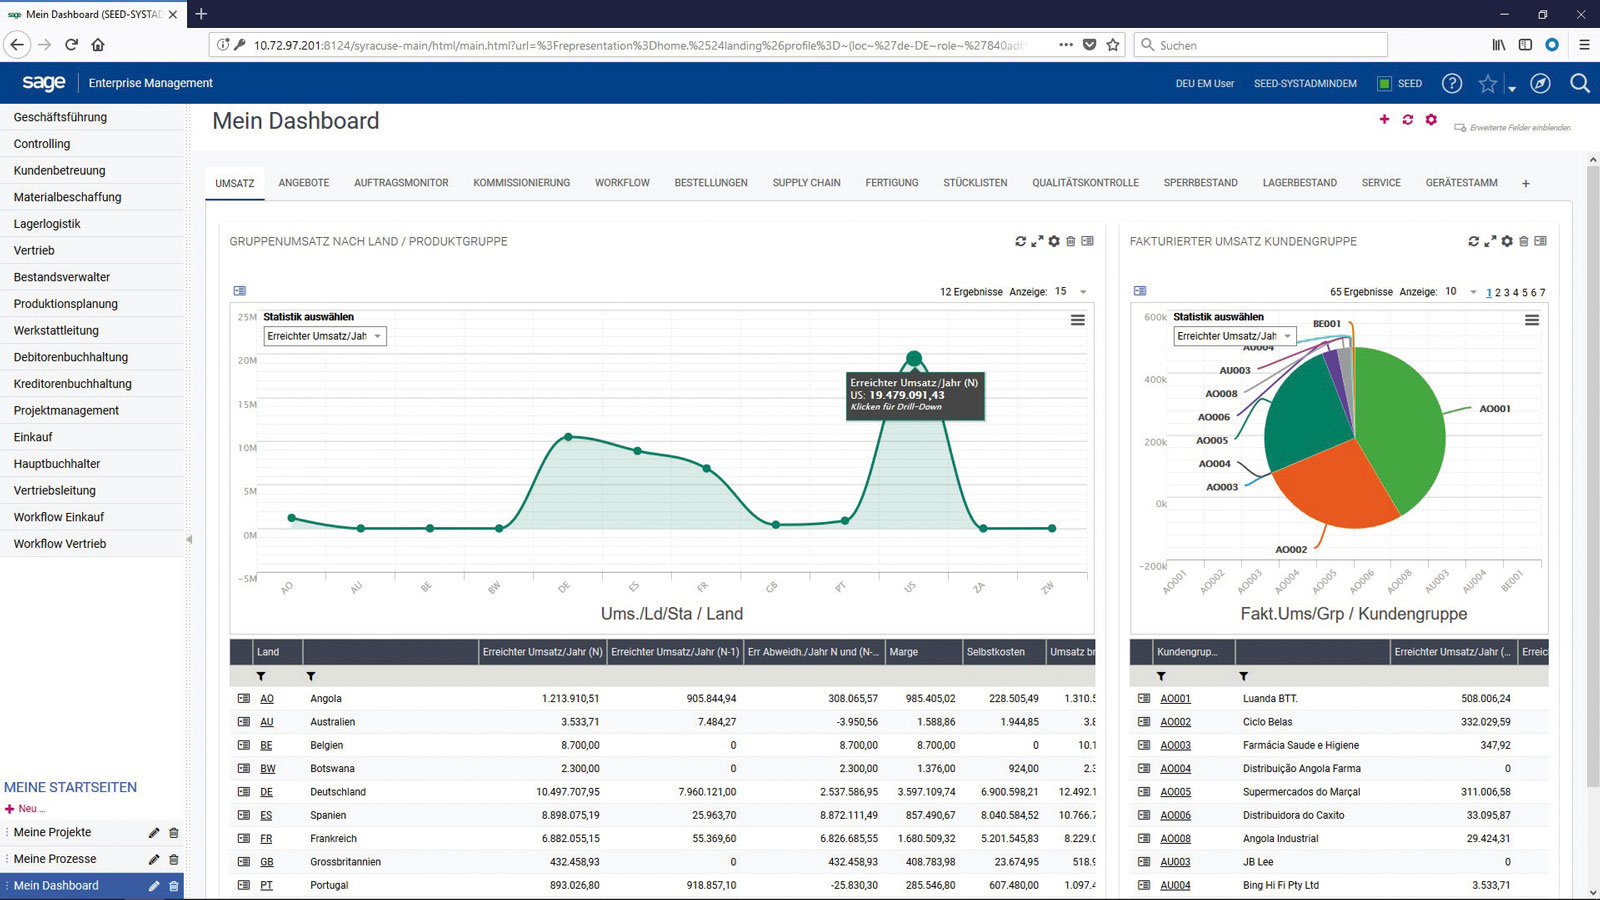
Task: Click the red refresh icon on dashboard header
Action: (1407, 119)
